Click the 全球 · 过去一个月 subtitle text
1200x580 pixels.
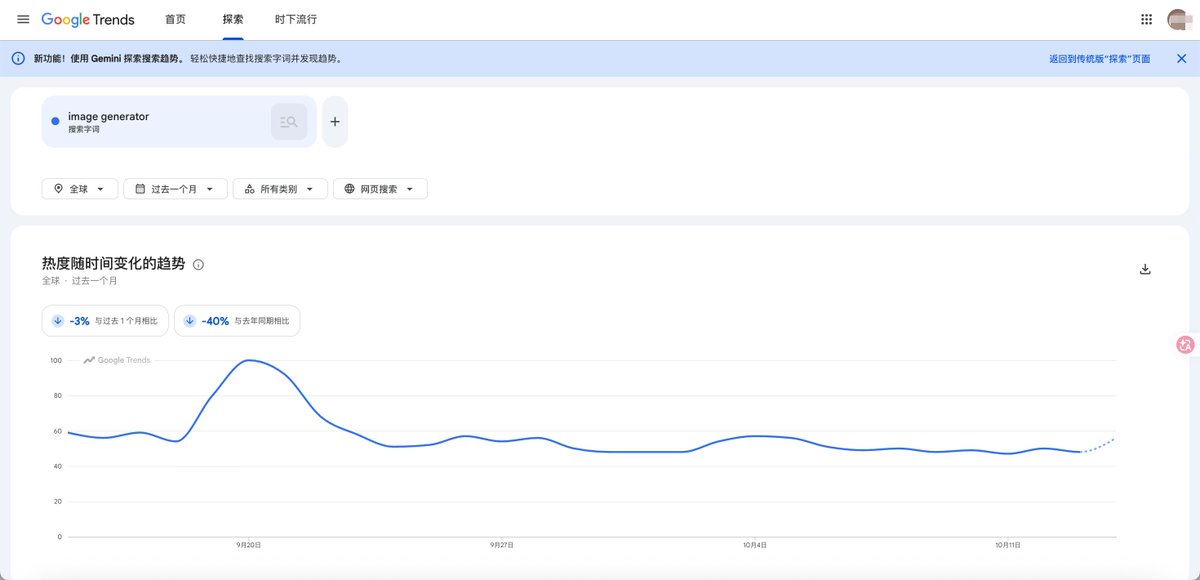[79, 281]
